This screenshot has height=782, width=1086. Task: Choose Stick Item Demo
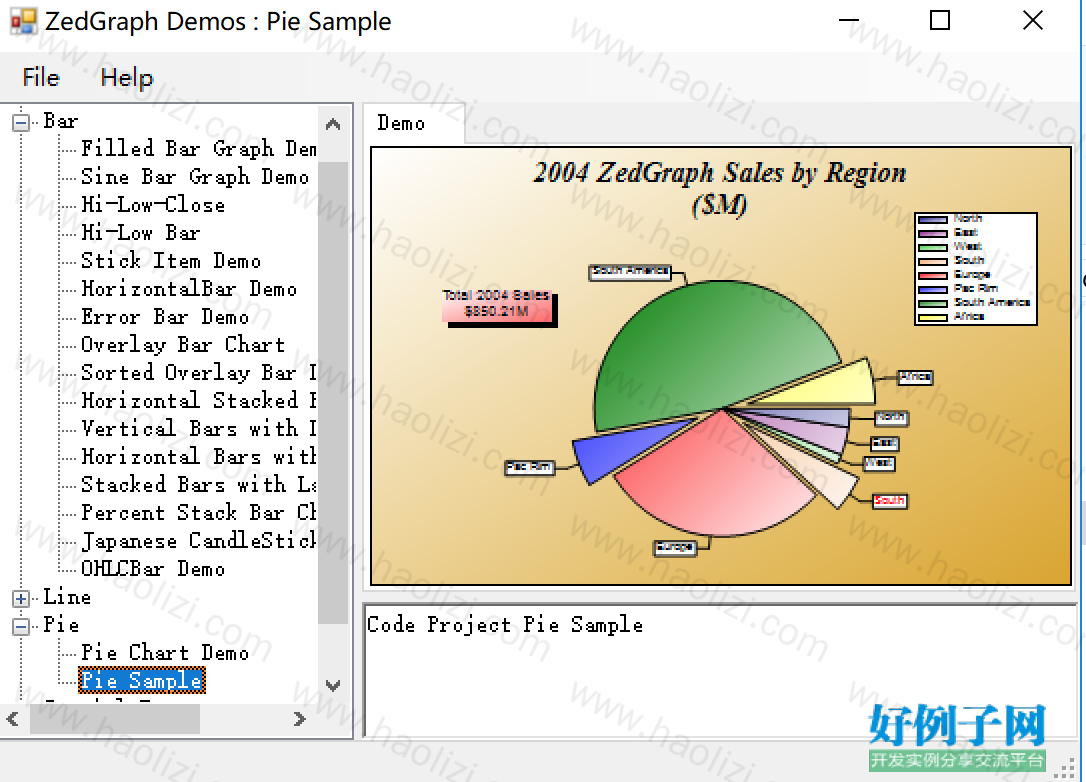[170, 260]
